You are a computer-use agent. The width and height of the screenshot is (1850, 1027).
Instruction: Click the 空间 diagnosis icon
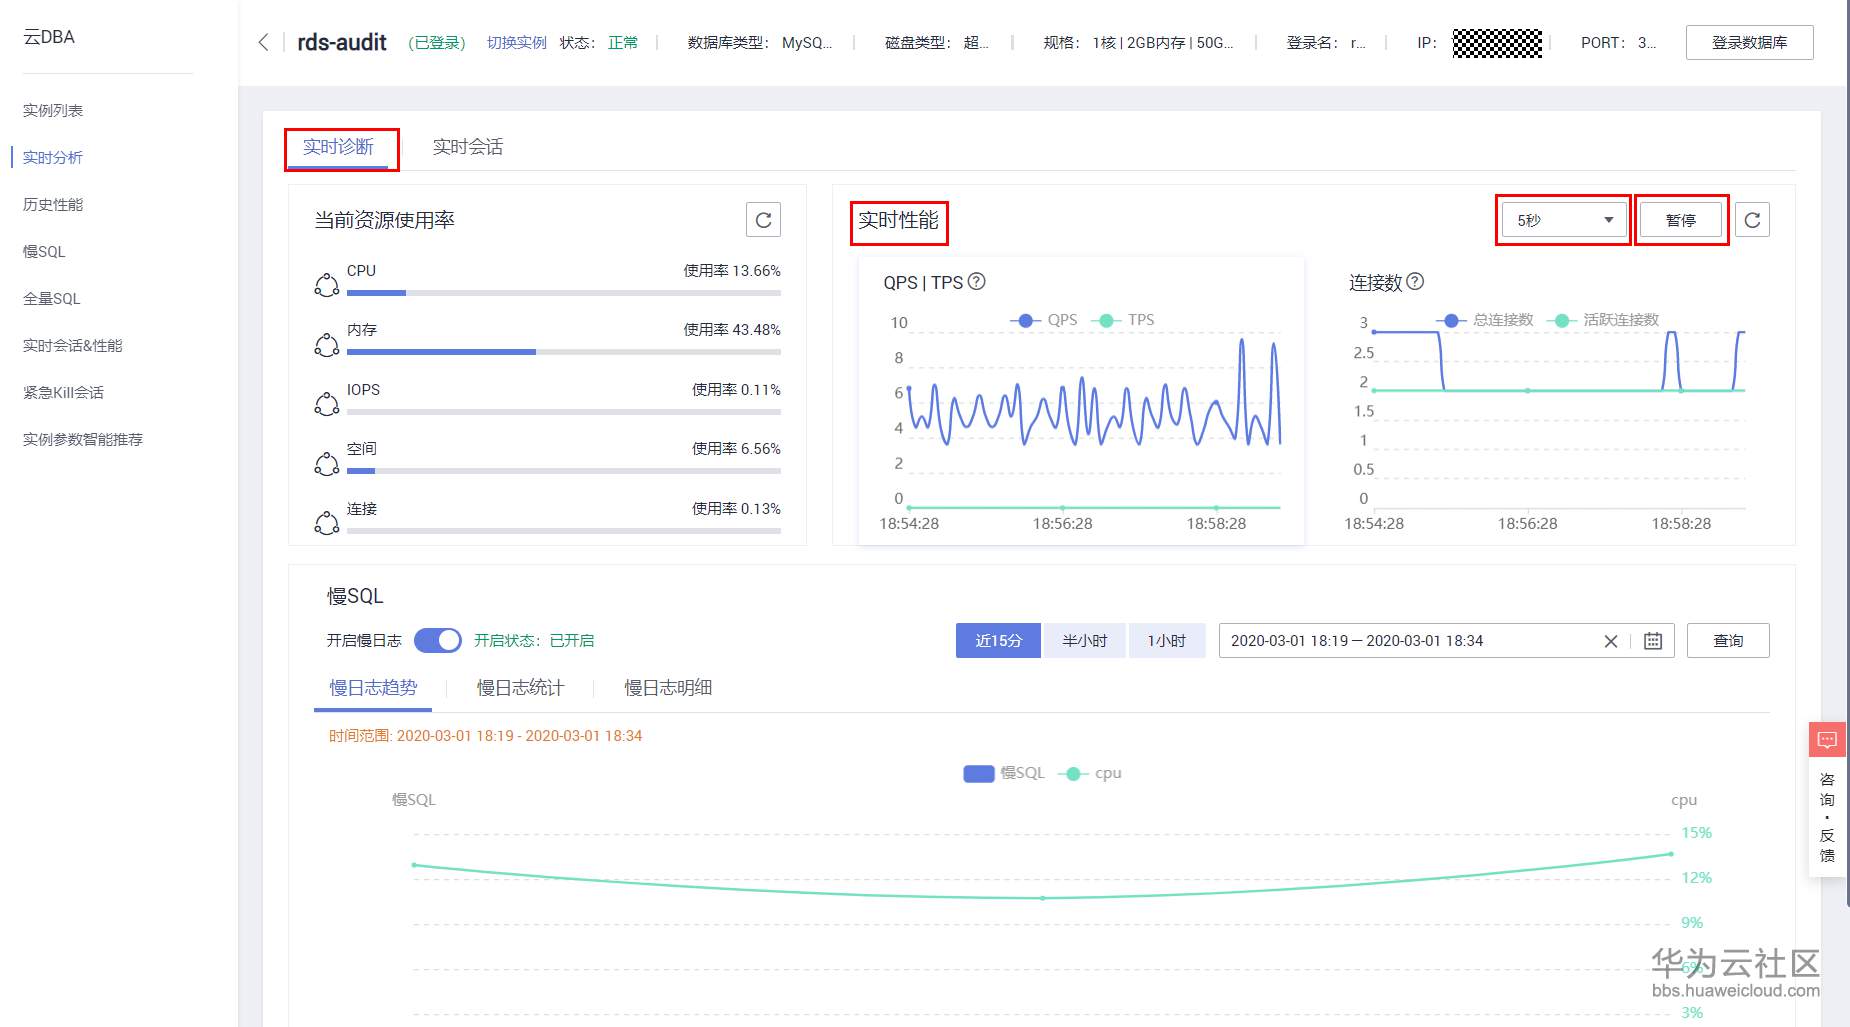327,463
